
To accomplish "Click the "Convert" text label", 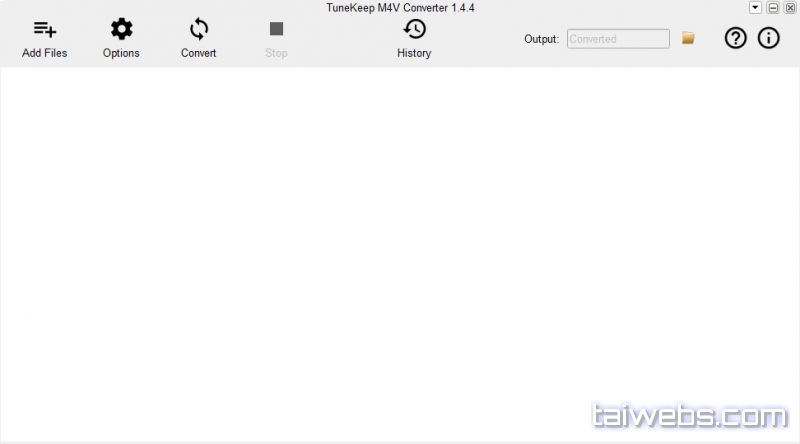I will (199, 53).
